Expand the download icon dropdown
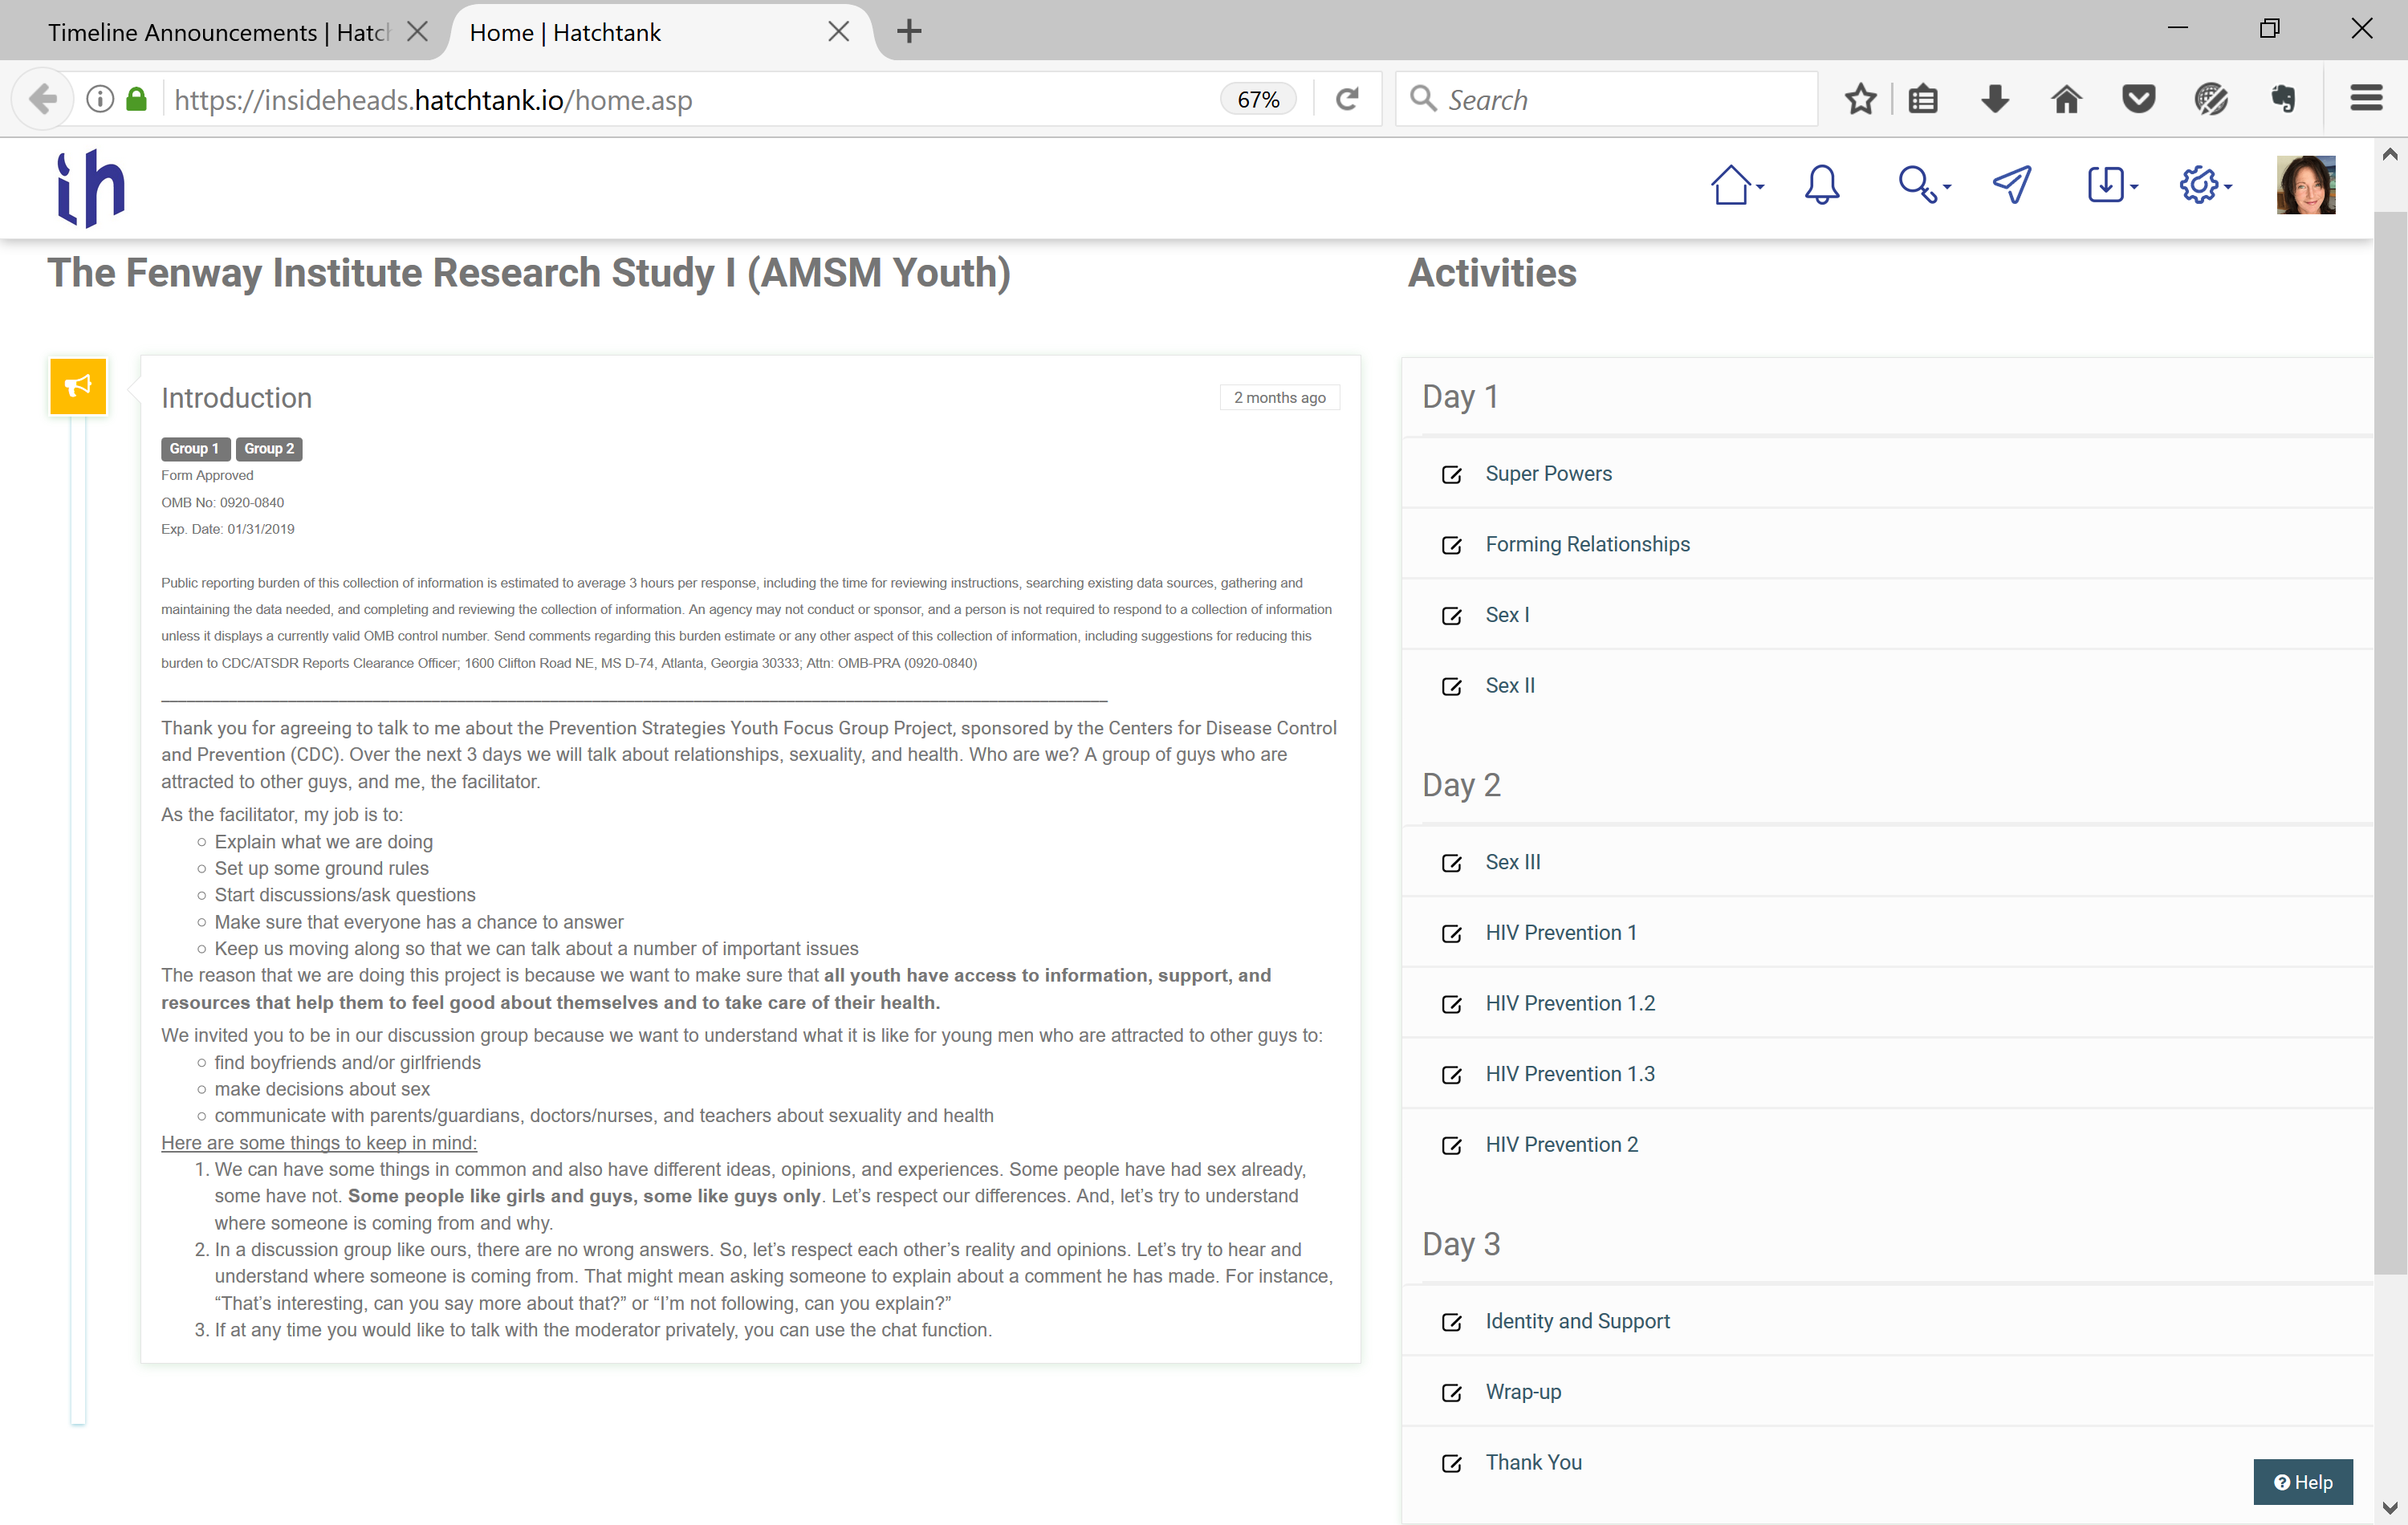This screenshot has width=2408, height=1525. coord(2111,185)
